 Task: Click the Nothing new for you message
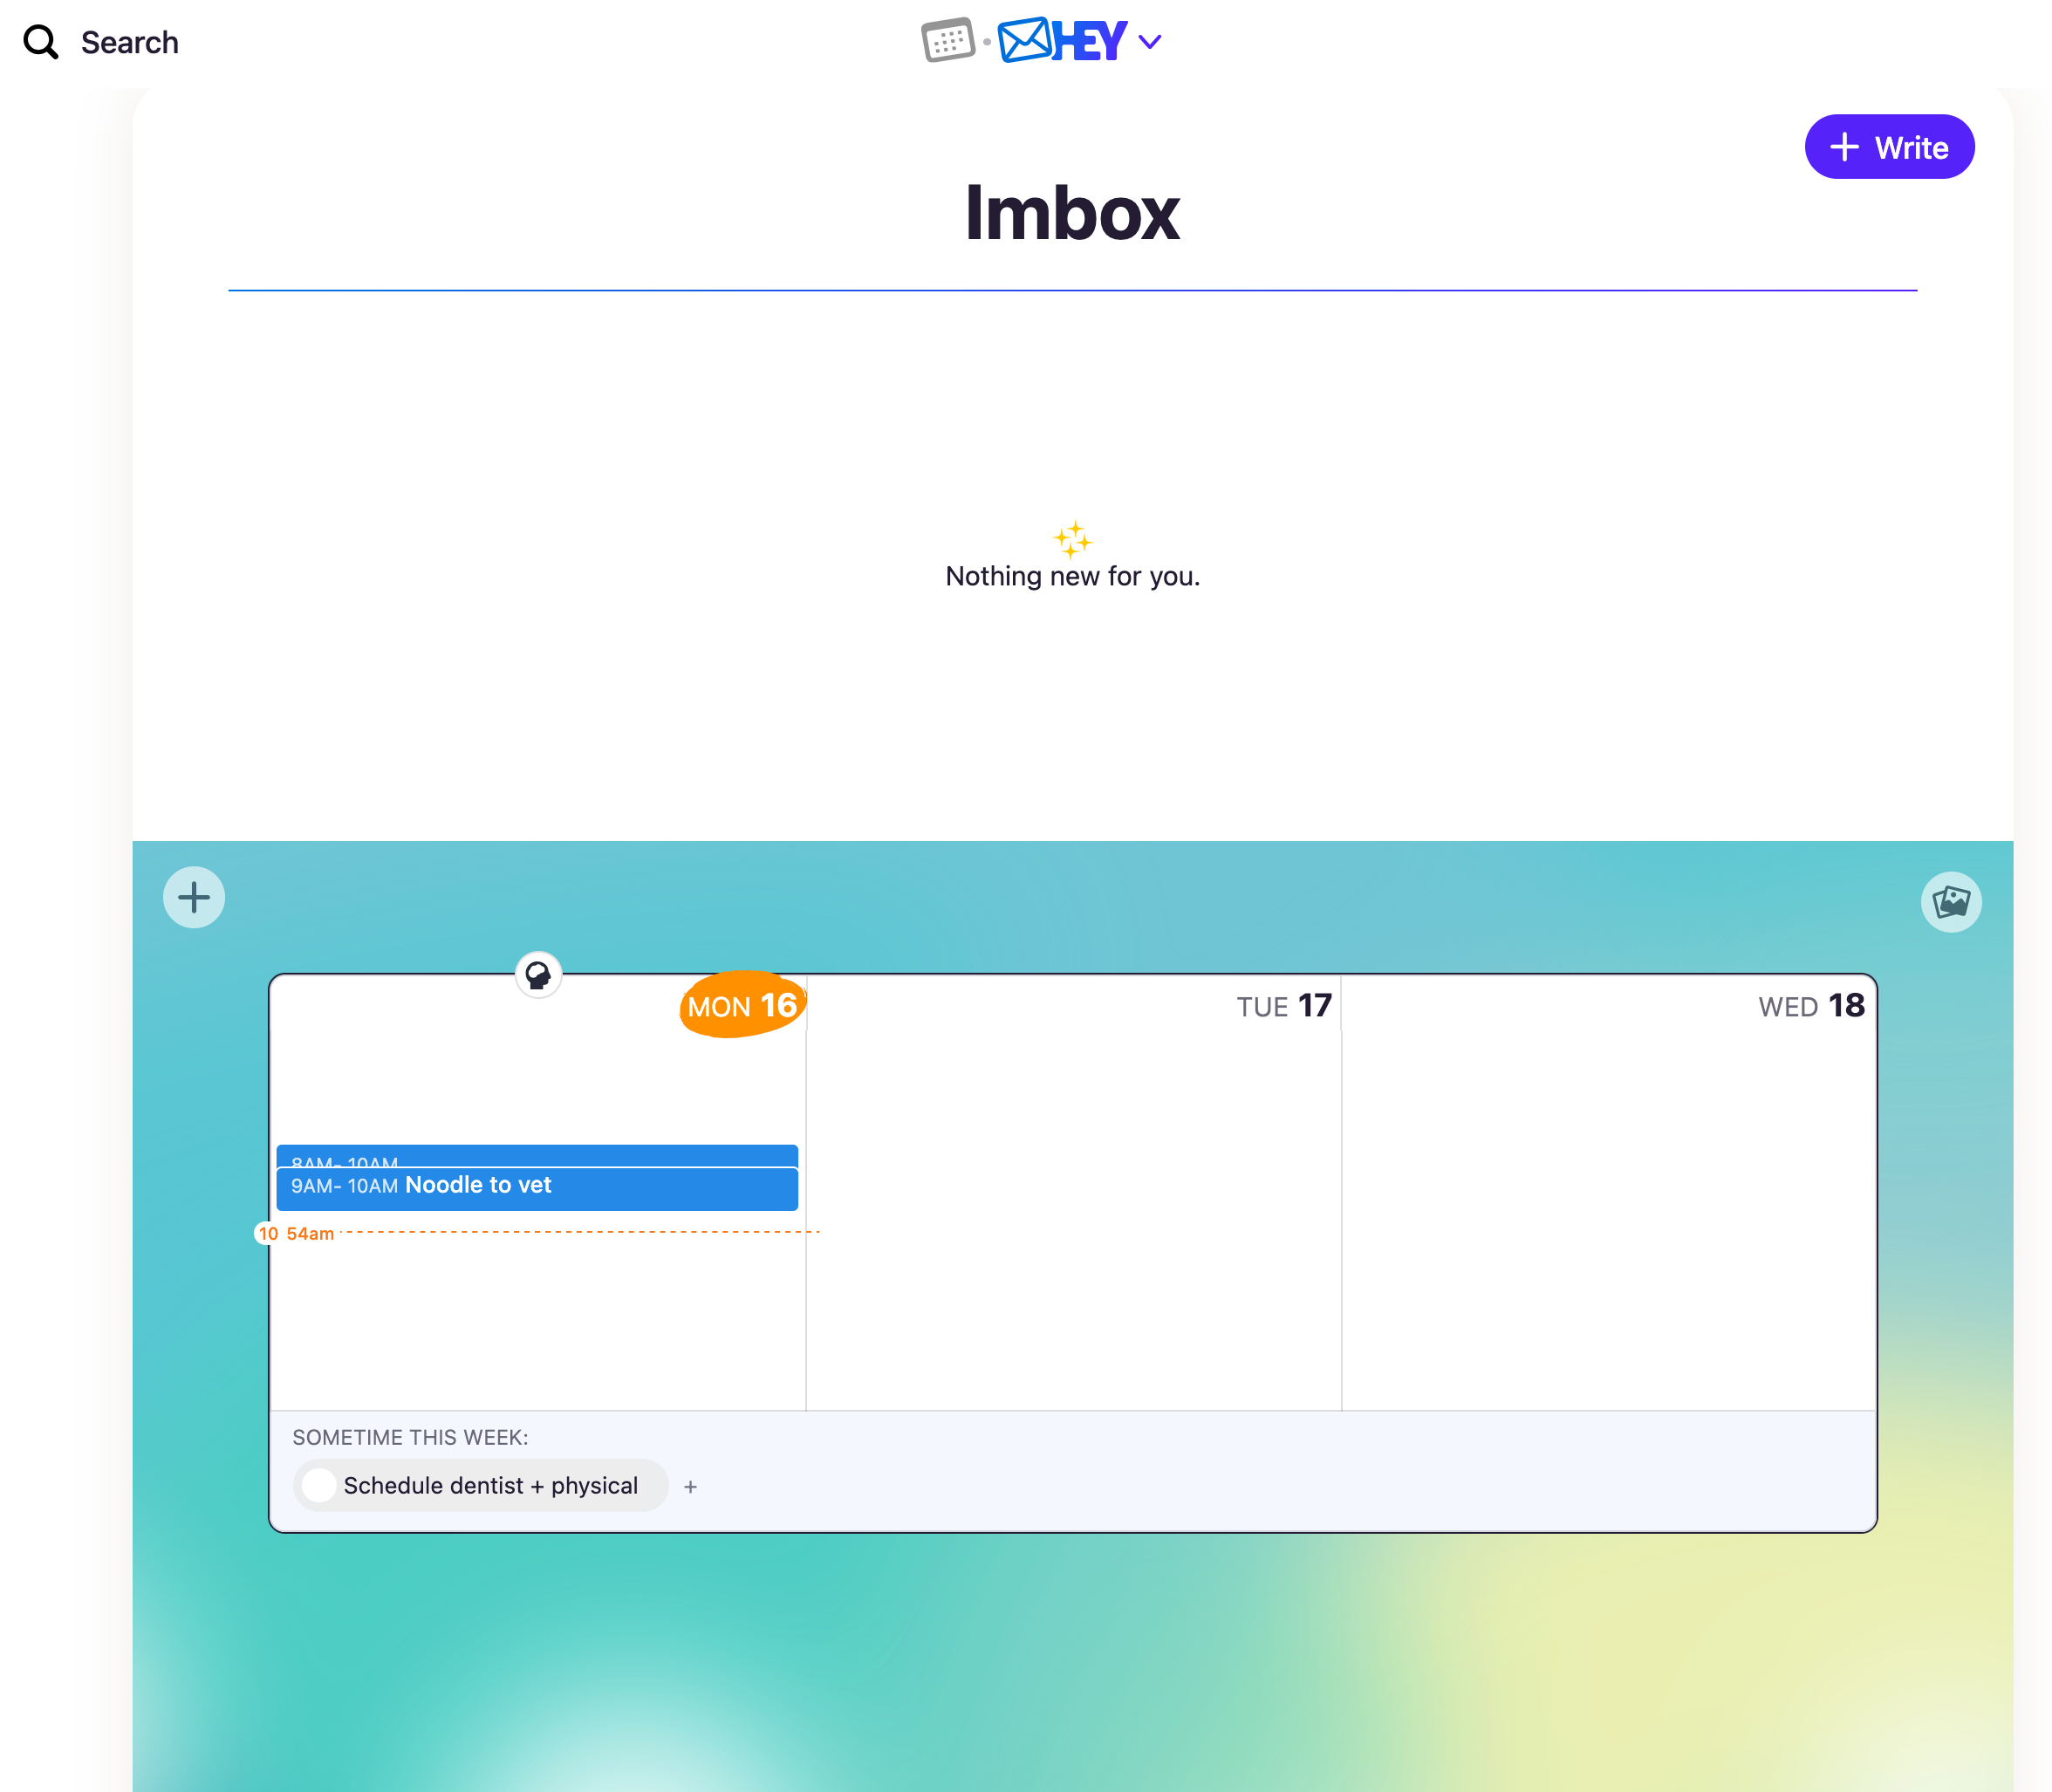point(1072,576)
